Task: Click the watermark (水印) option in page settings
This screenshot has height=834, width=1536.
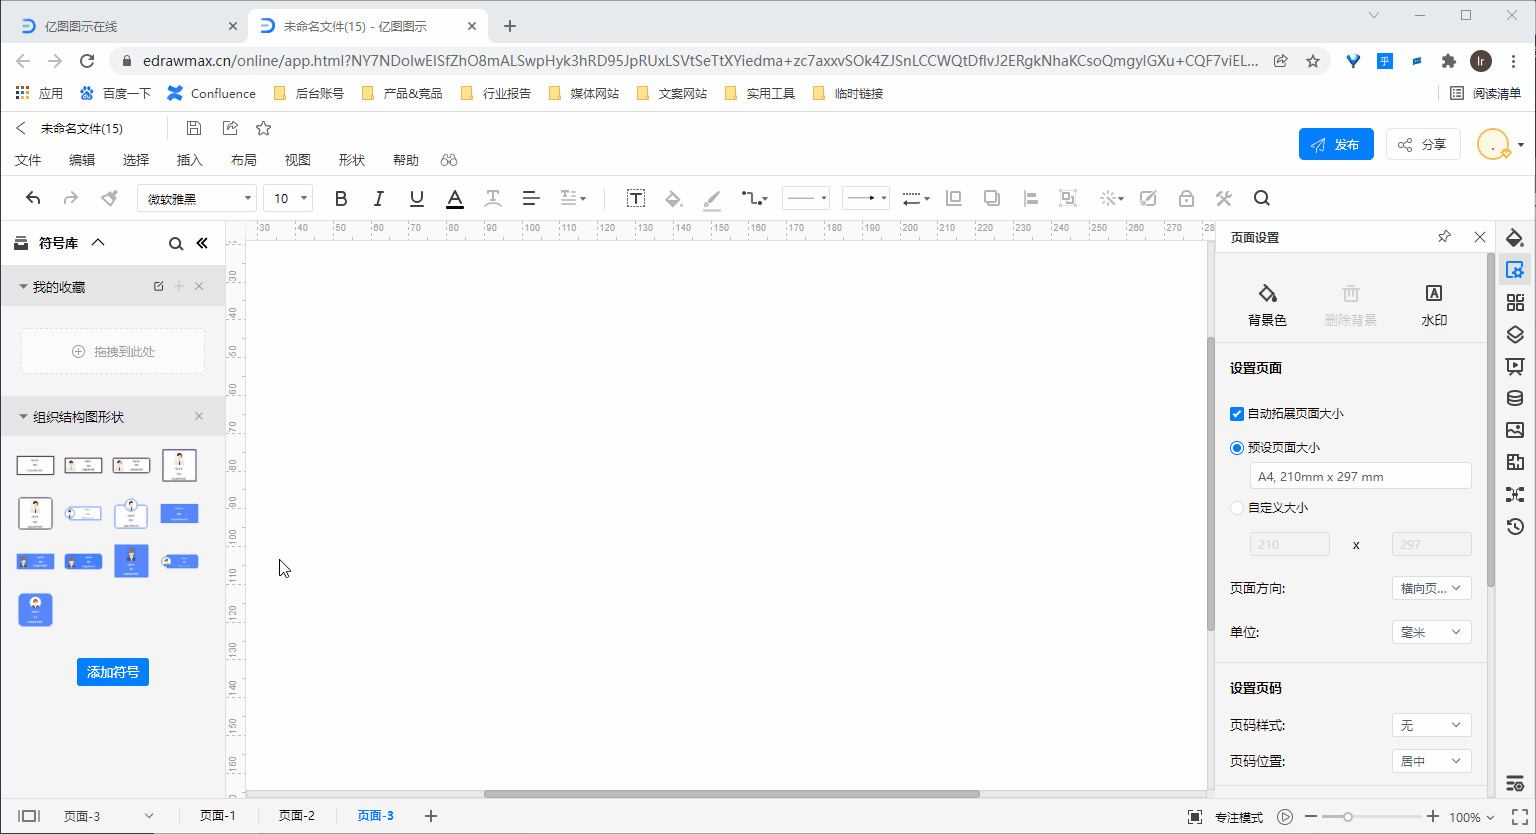Action: pos(1434,299)
